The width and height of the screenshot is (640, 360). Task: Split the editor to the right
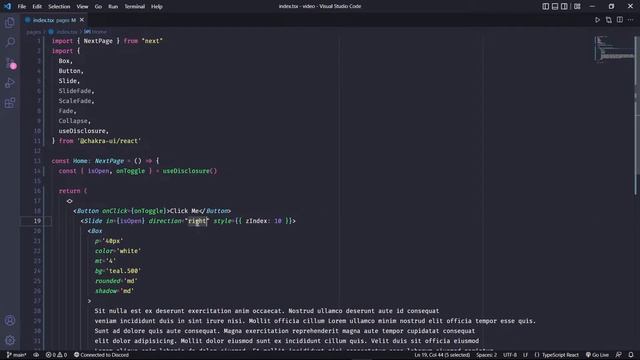(620, 20)
